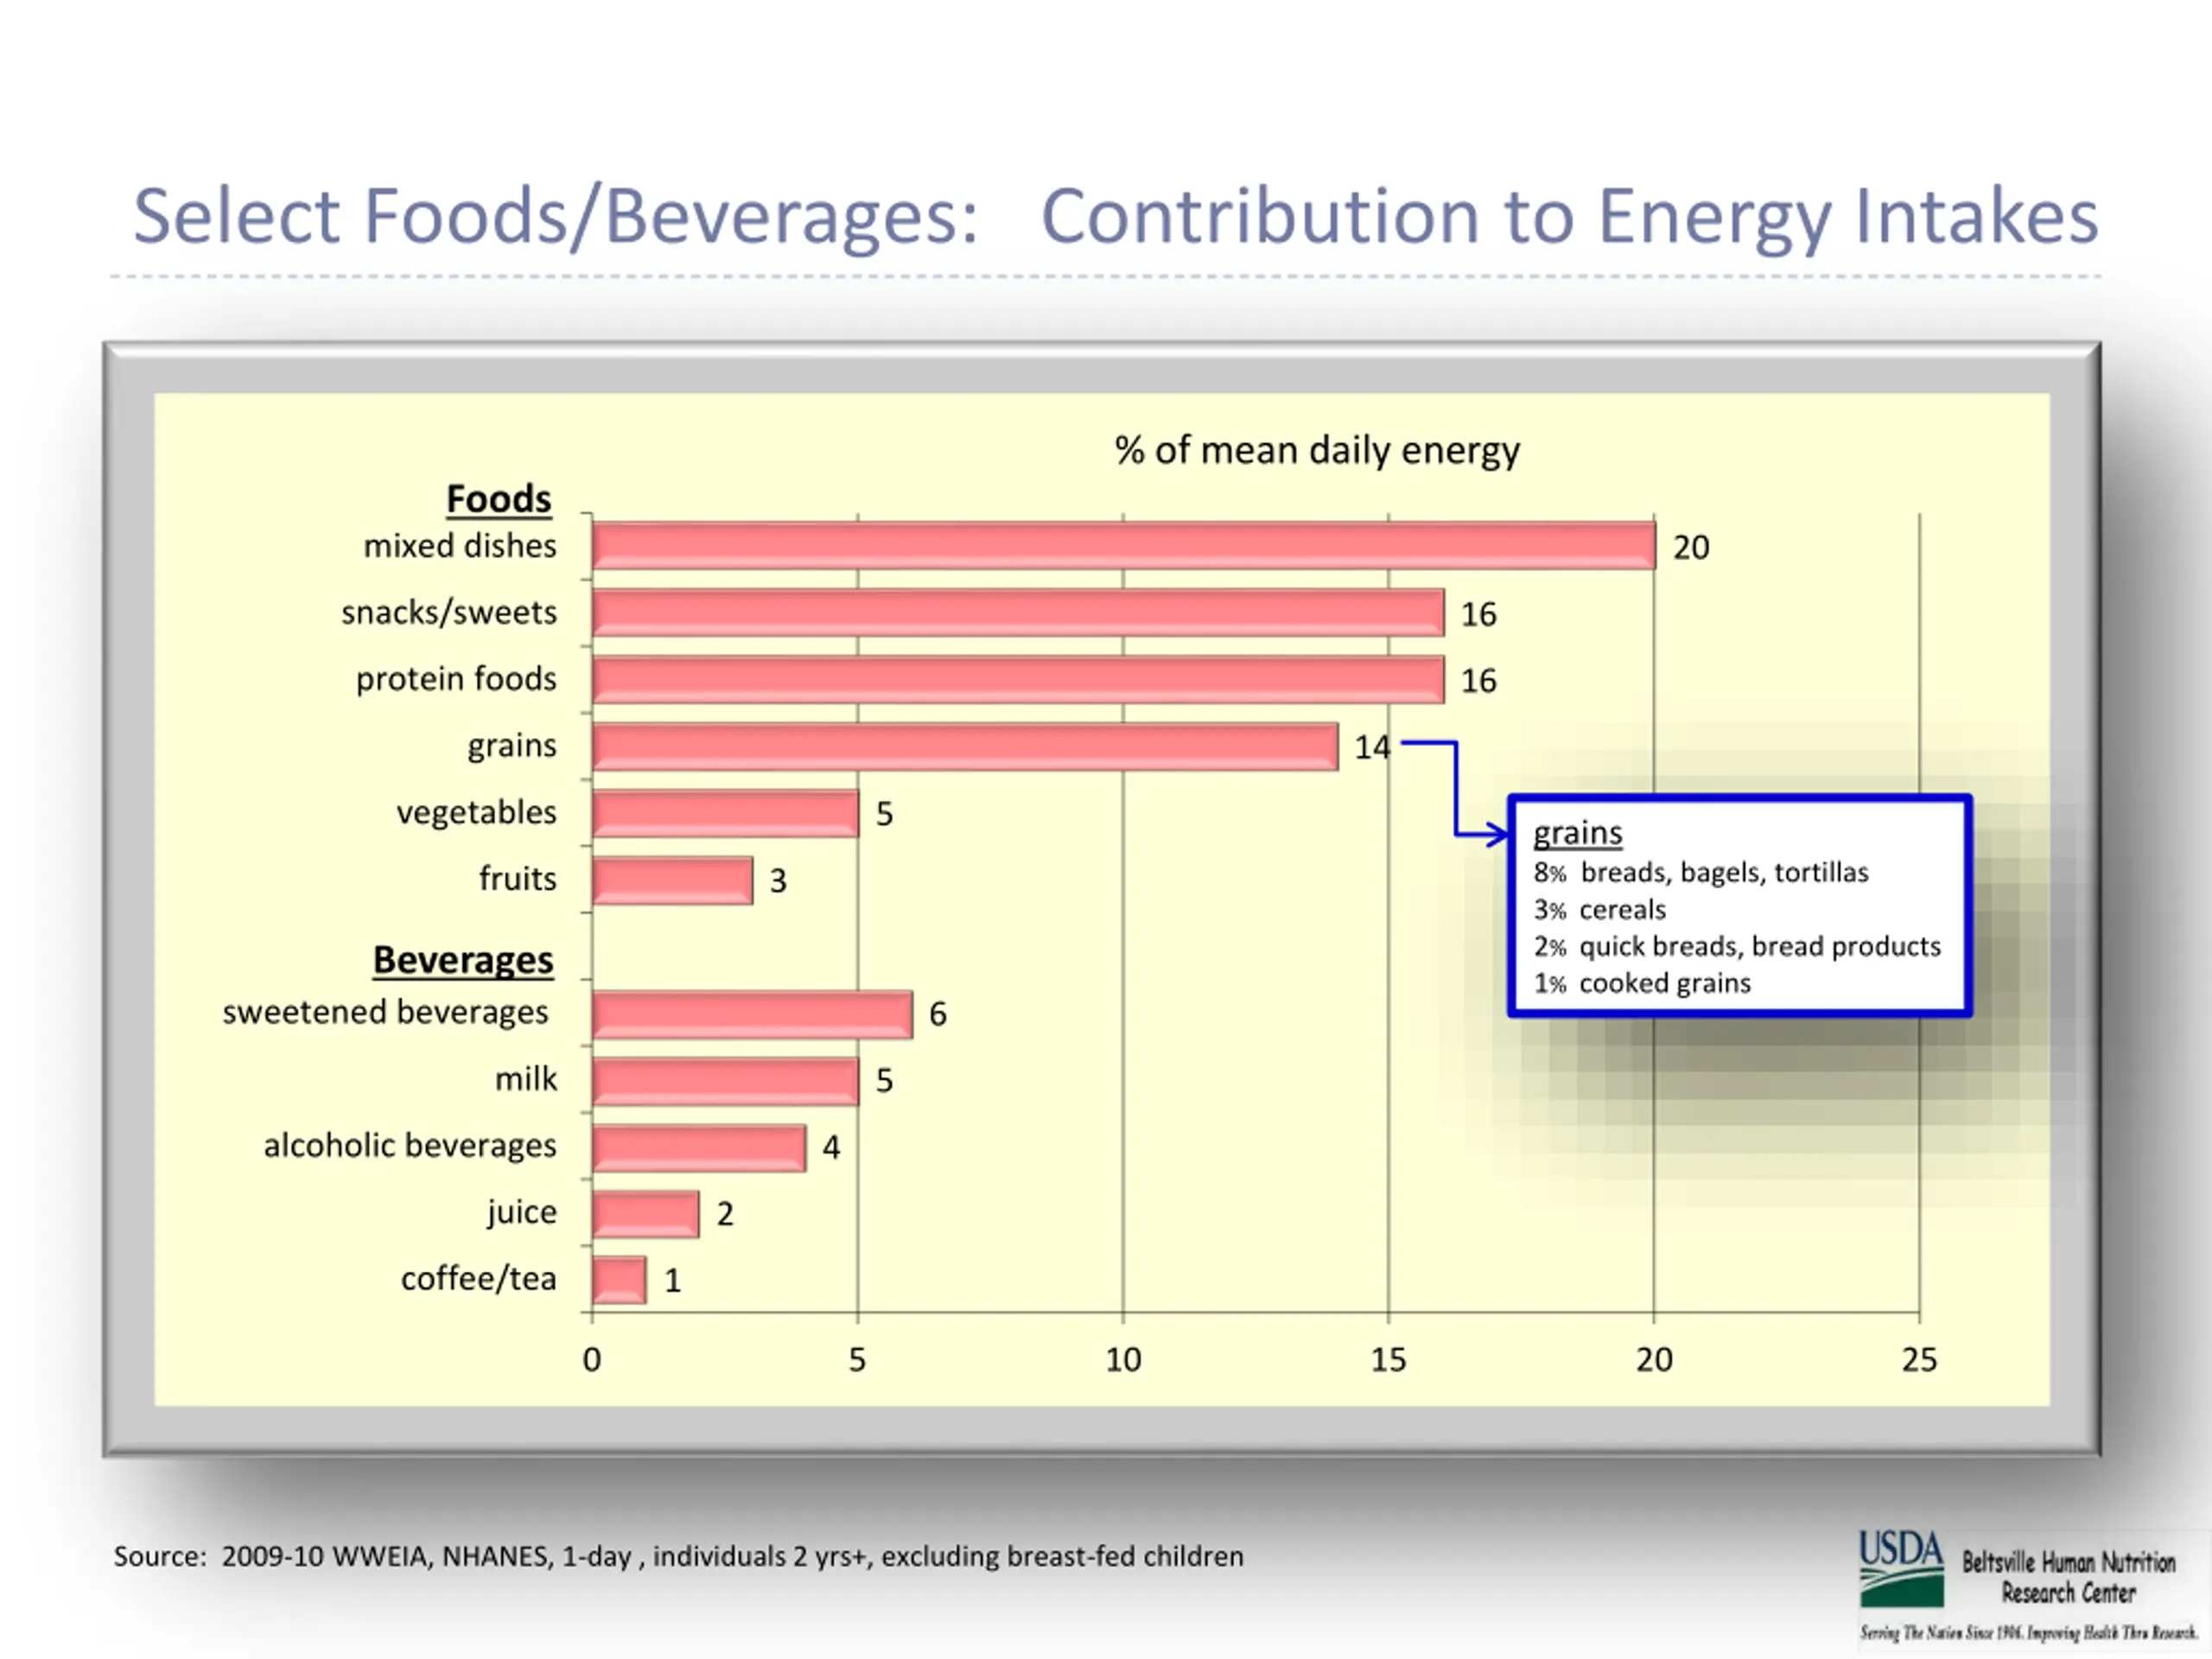Click the USDA logo icon

point(1901,1568)
